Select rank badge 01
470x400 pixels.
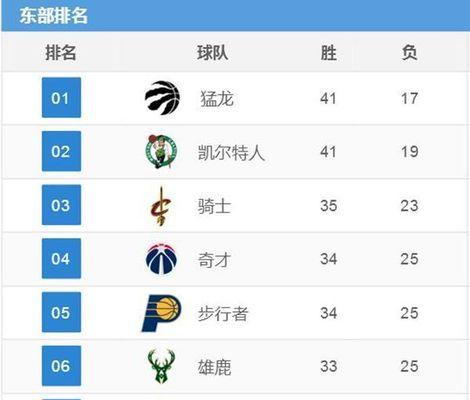61,98
